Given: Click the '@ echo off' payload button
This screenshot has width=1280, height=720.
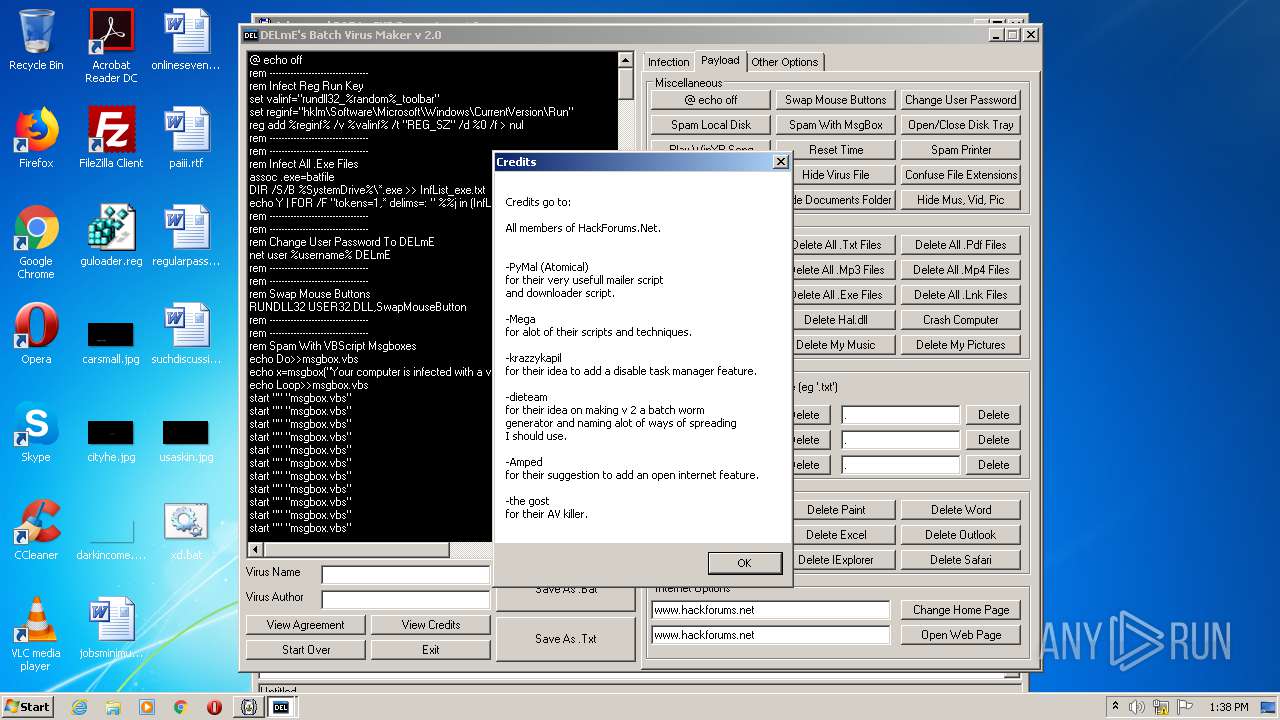Looking at the screenshot, I should coord(711,100).
